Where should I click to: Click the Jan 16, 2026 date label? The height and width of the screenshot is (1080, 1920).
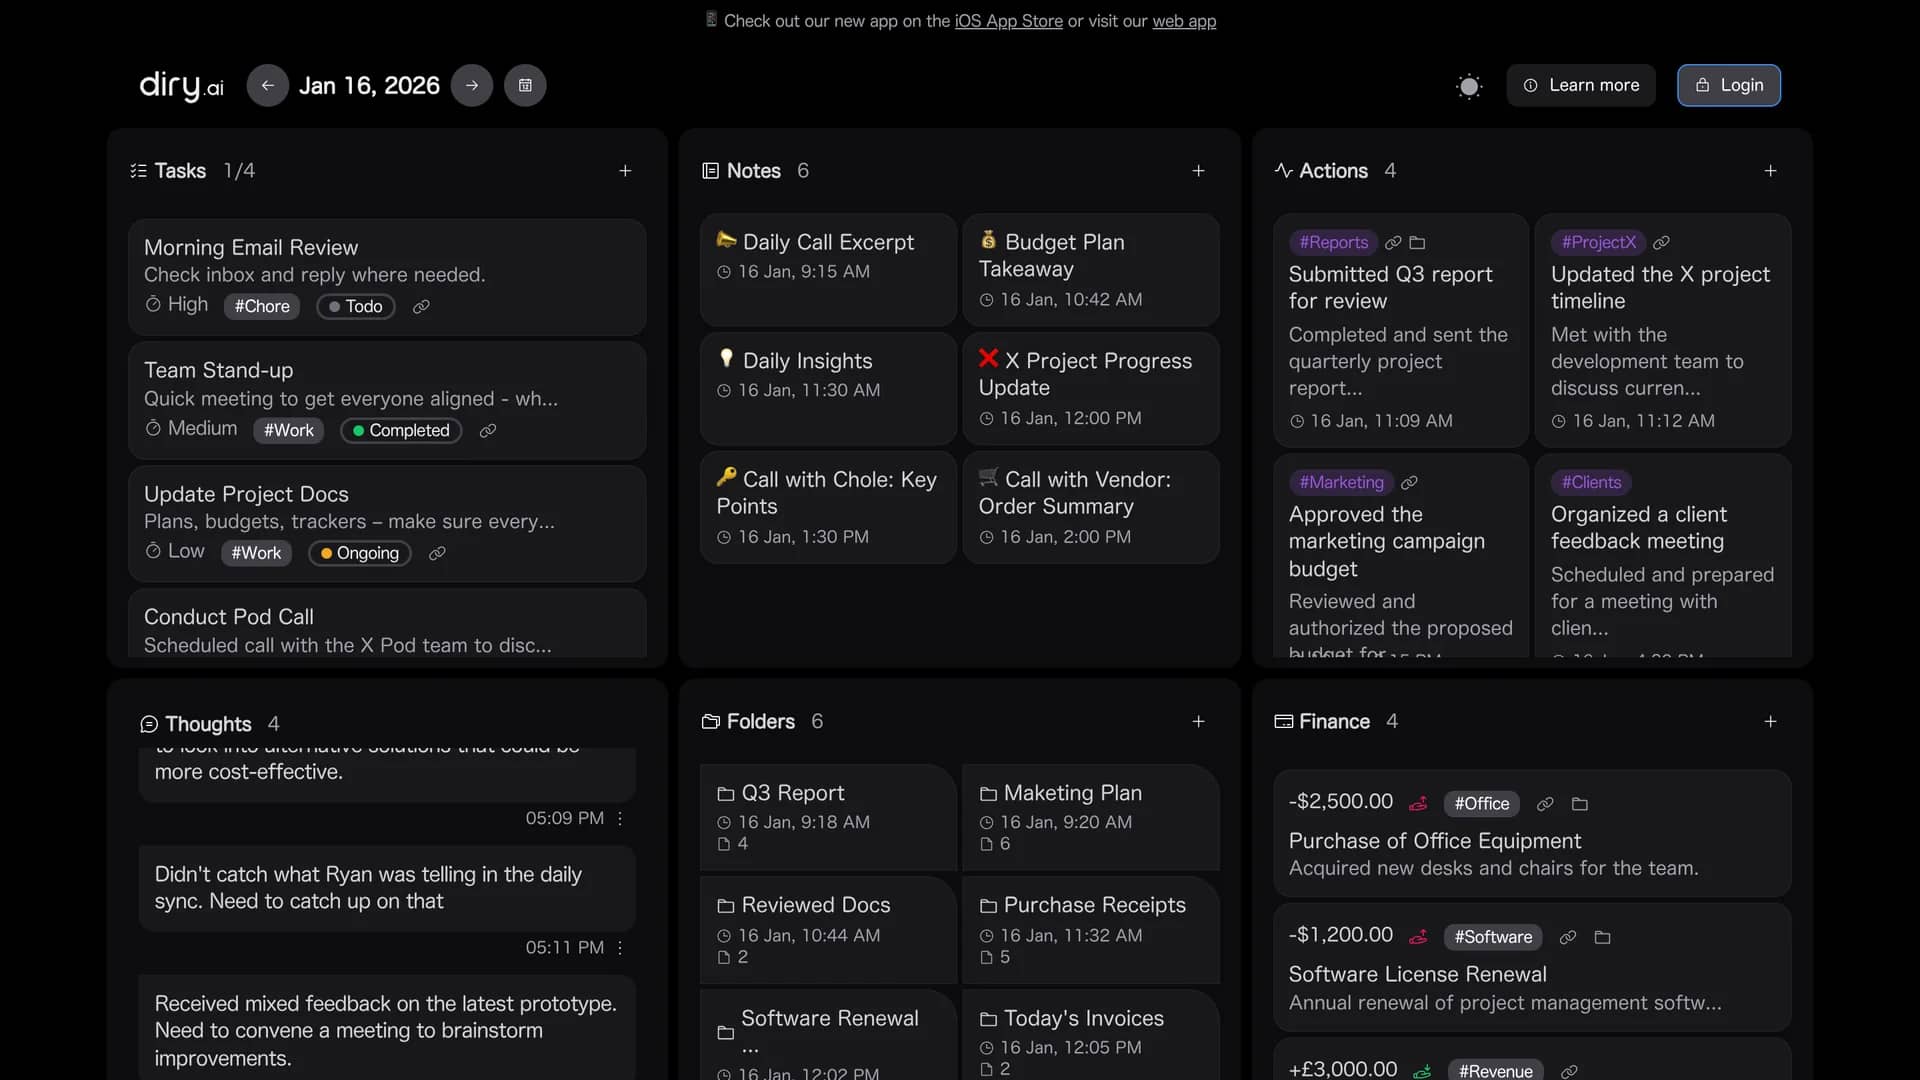coord(369,86)
